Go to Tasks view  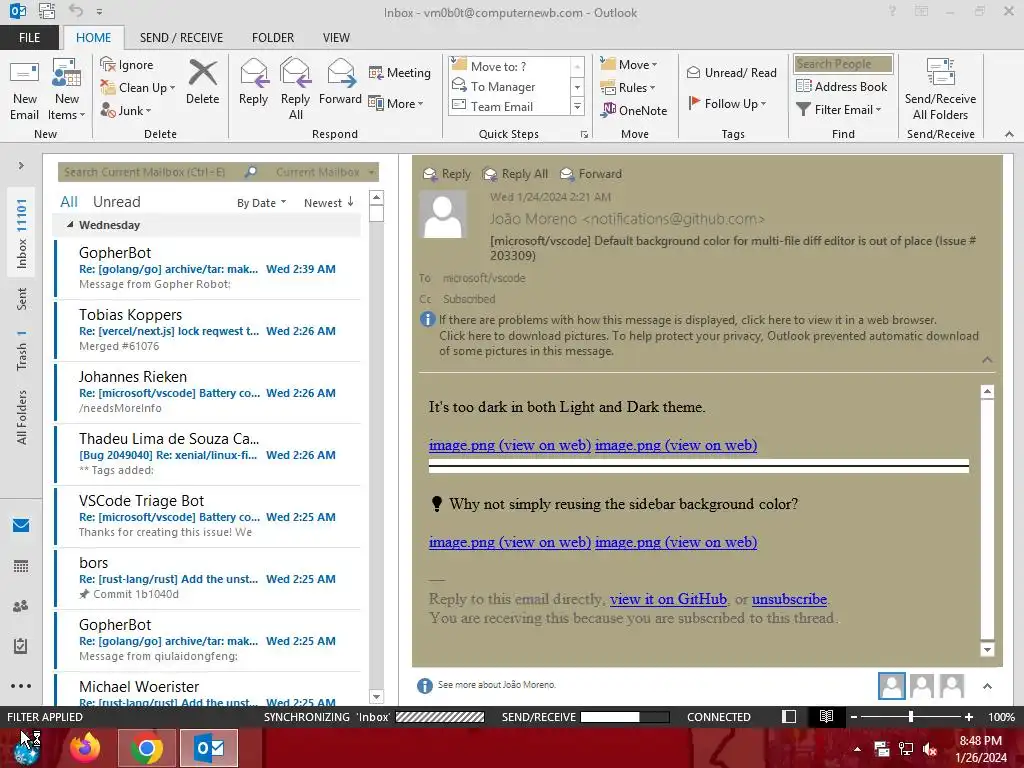click(21, 646)
